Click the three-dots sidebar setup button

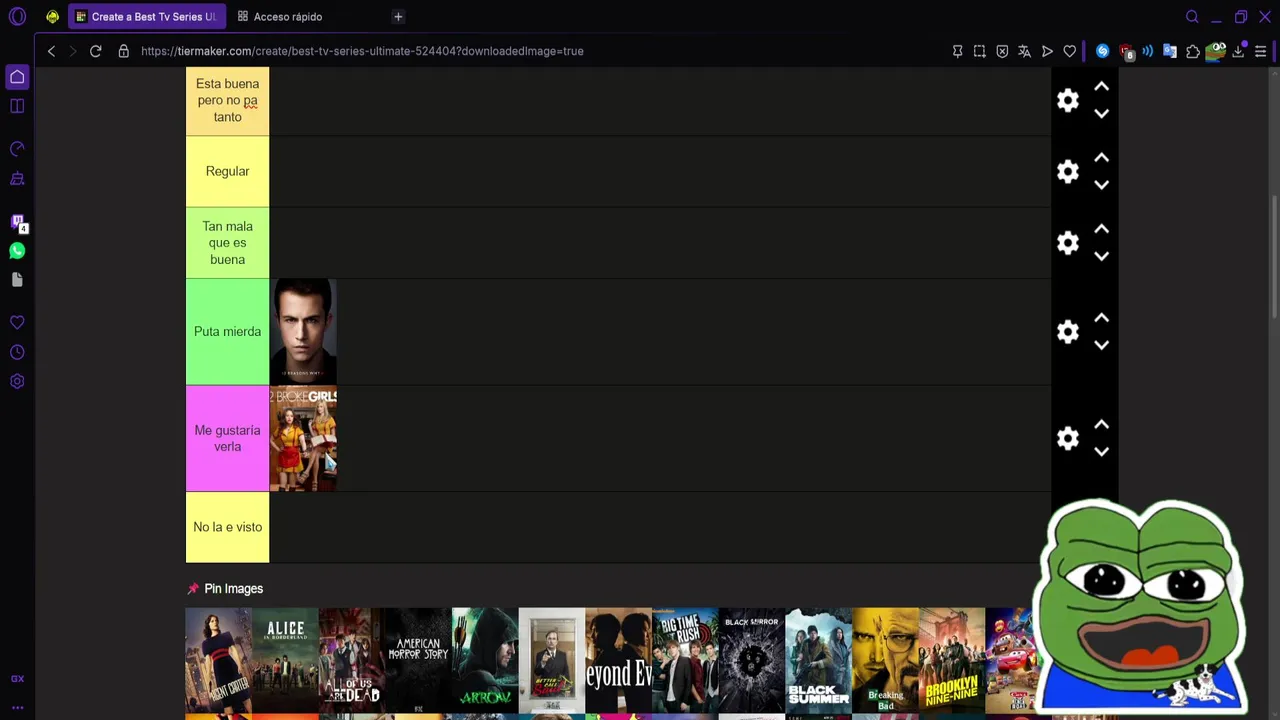tap(17, 707)
